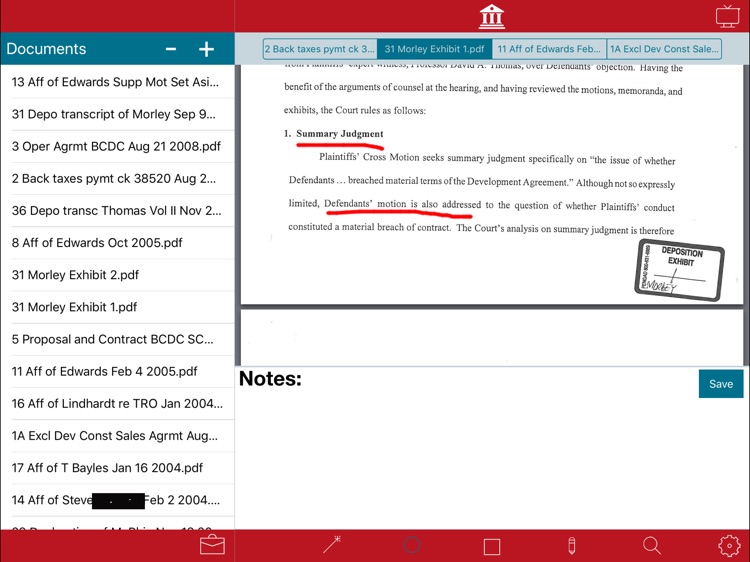This screenshot has width=750, height=562.
Task: Select 1A Excl Dev Const Sales Agrmt in list
Action: (x=117, y=436)
